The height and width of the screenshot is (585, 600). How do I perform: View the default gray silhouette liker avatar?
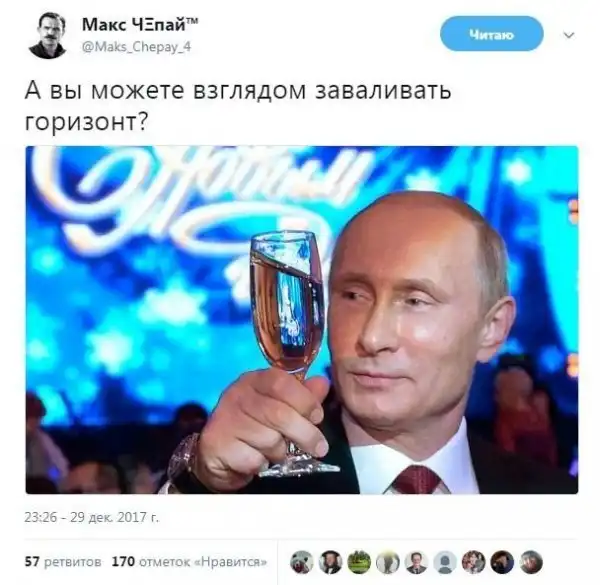click(445, 562)
